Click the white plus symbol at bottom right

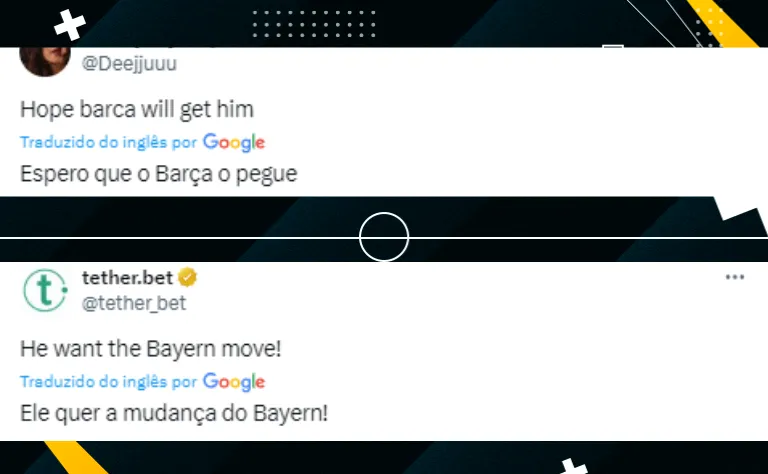[x=574, y=466]
